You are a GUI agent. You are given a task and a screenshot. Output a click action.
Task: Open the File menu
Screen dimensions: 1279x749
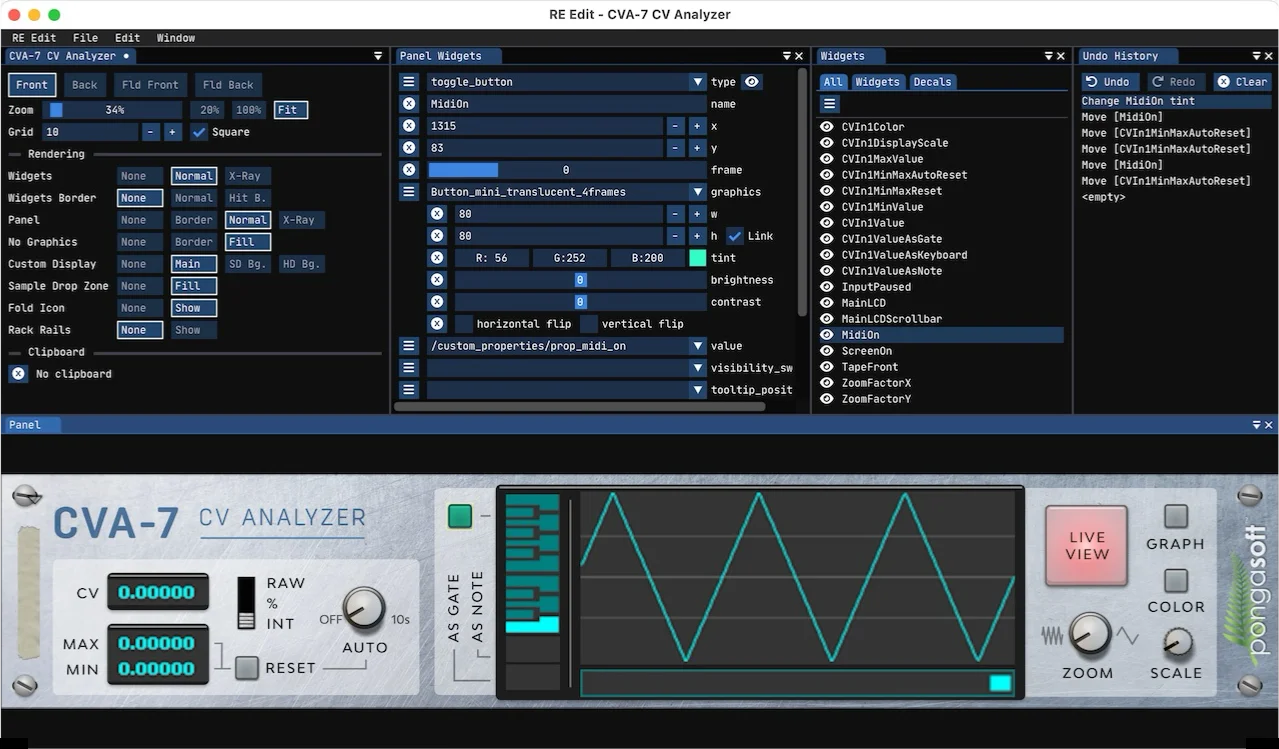pos(85,38)
